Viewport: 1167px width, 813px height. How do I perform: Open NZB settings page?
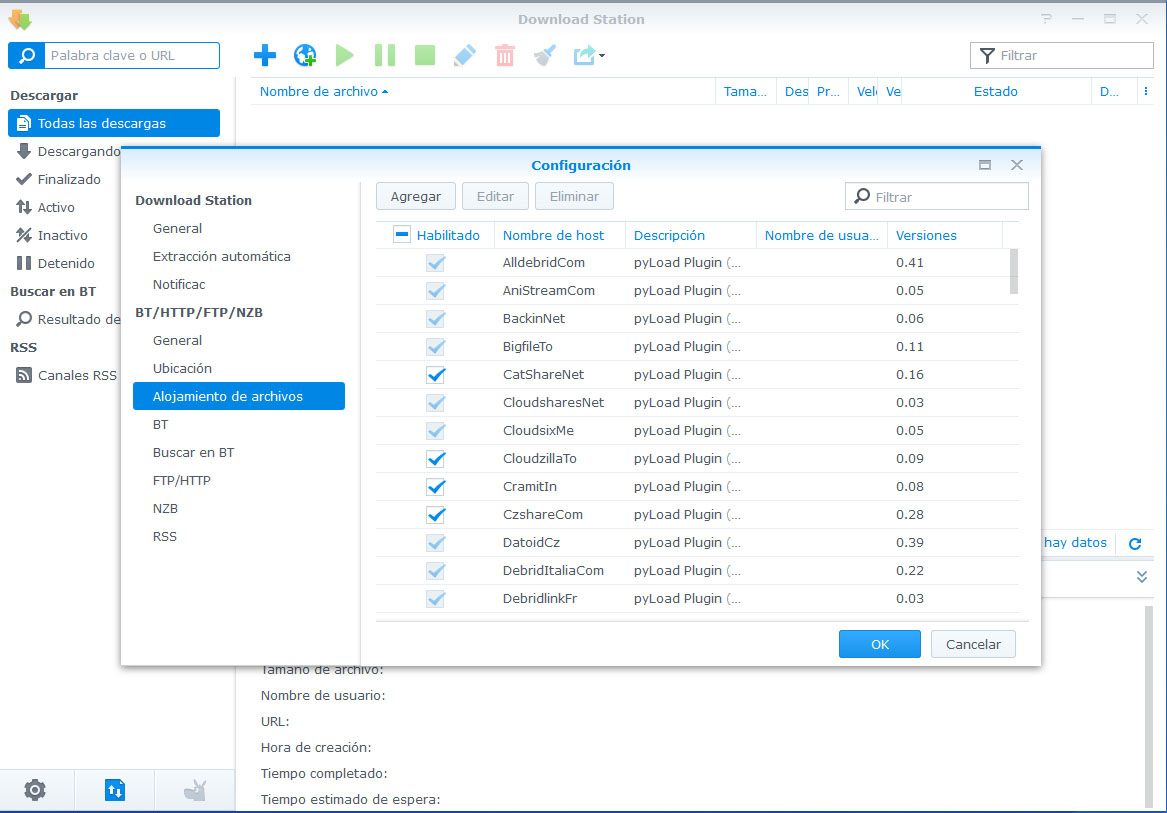click(x=165, y=508)
